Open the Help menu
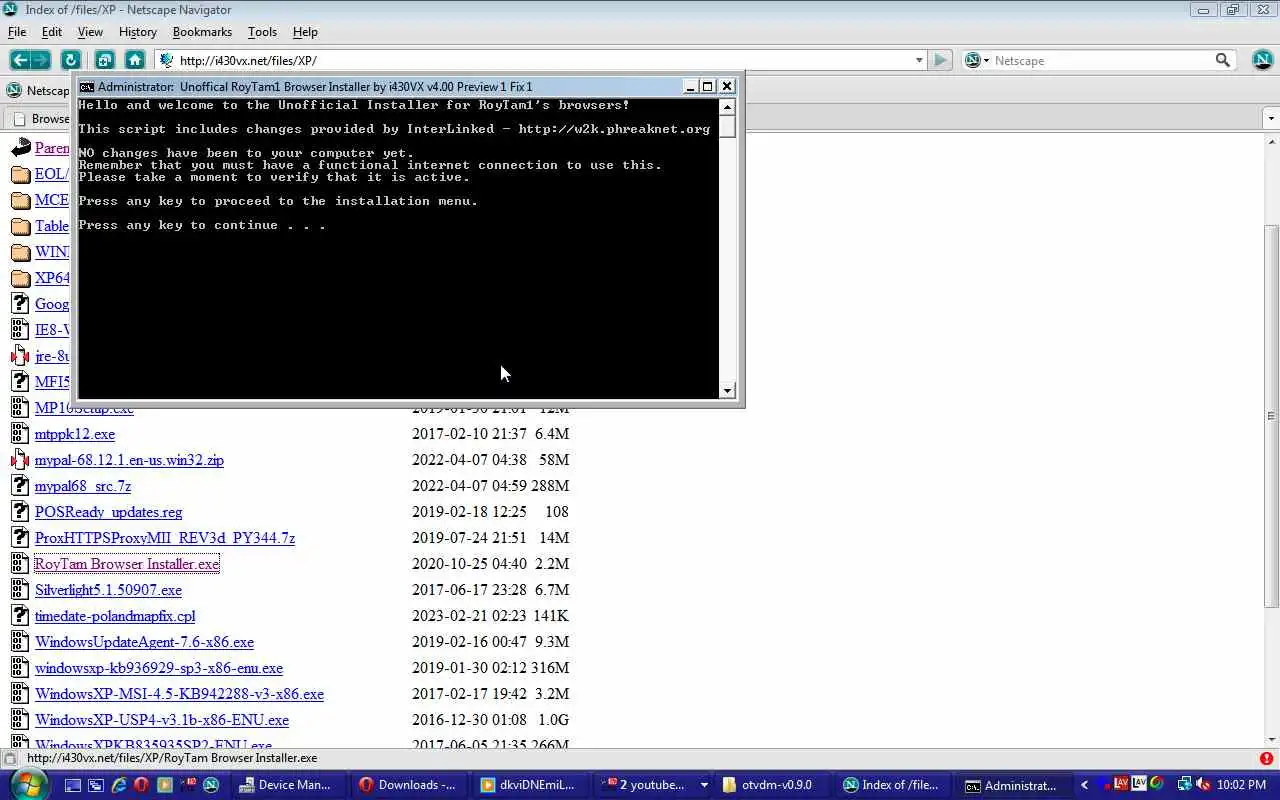1280x800 pixels. 305,32
